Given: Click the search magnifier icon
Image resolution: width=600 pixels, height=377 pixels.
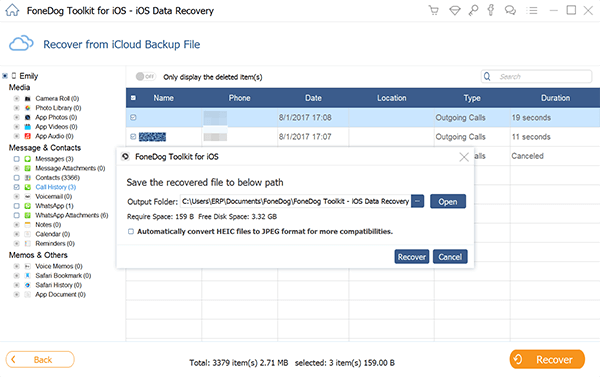Looking at the screenshot, I should click(487, 77).
